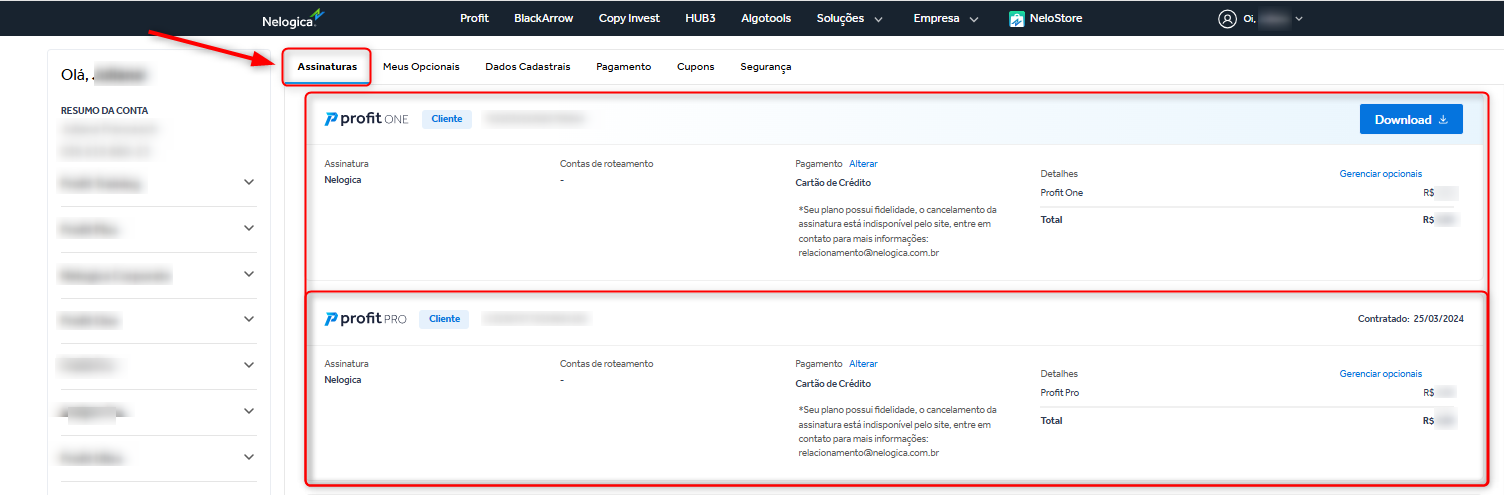Viewport: 1504px width, 495px height.
Task: Open the NeloStore shop icon
Action: point(1016,18)
